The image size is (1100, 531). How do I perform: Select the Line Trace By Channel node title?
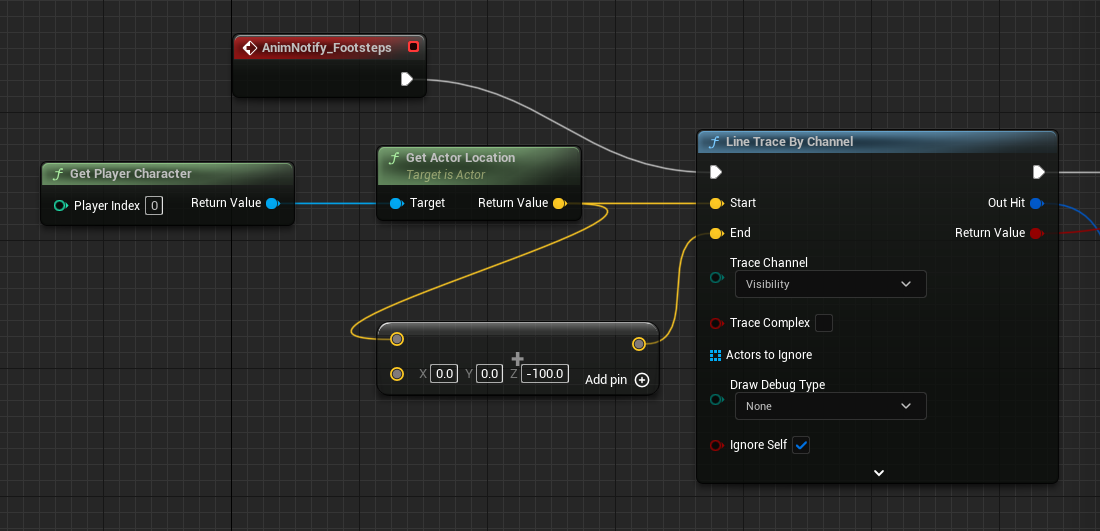[x=789, y=142]
